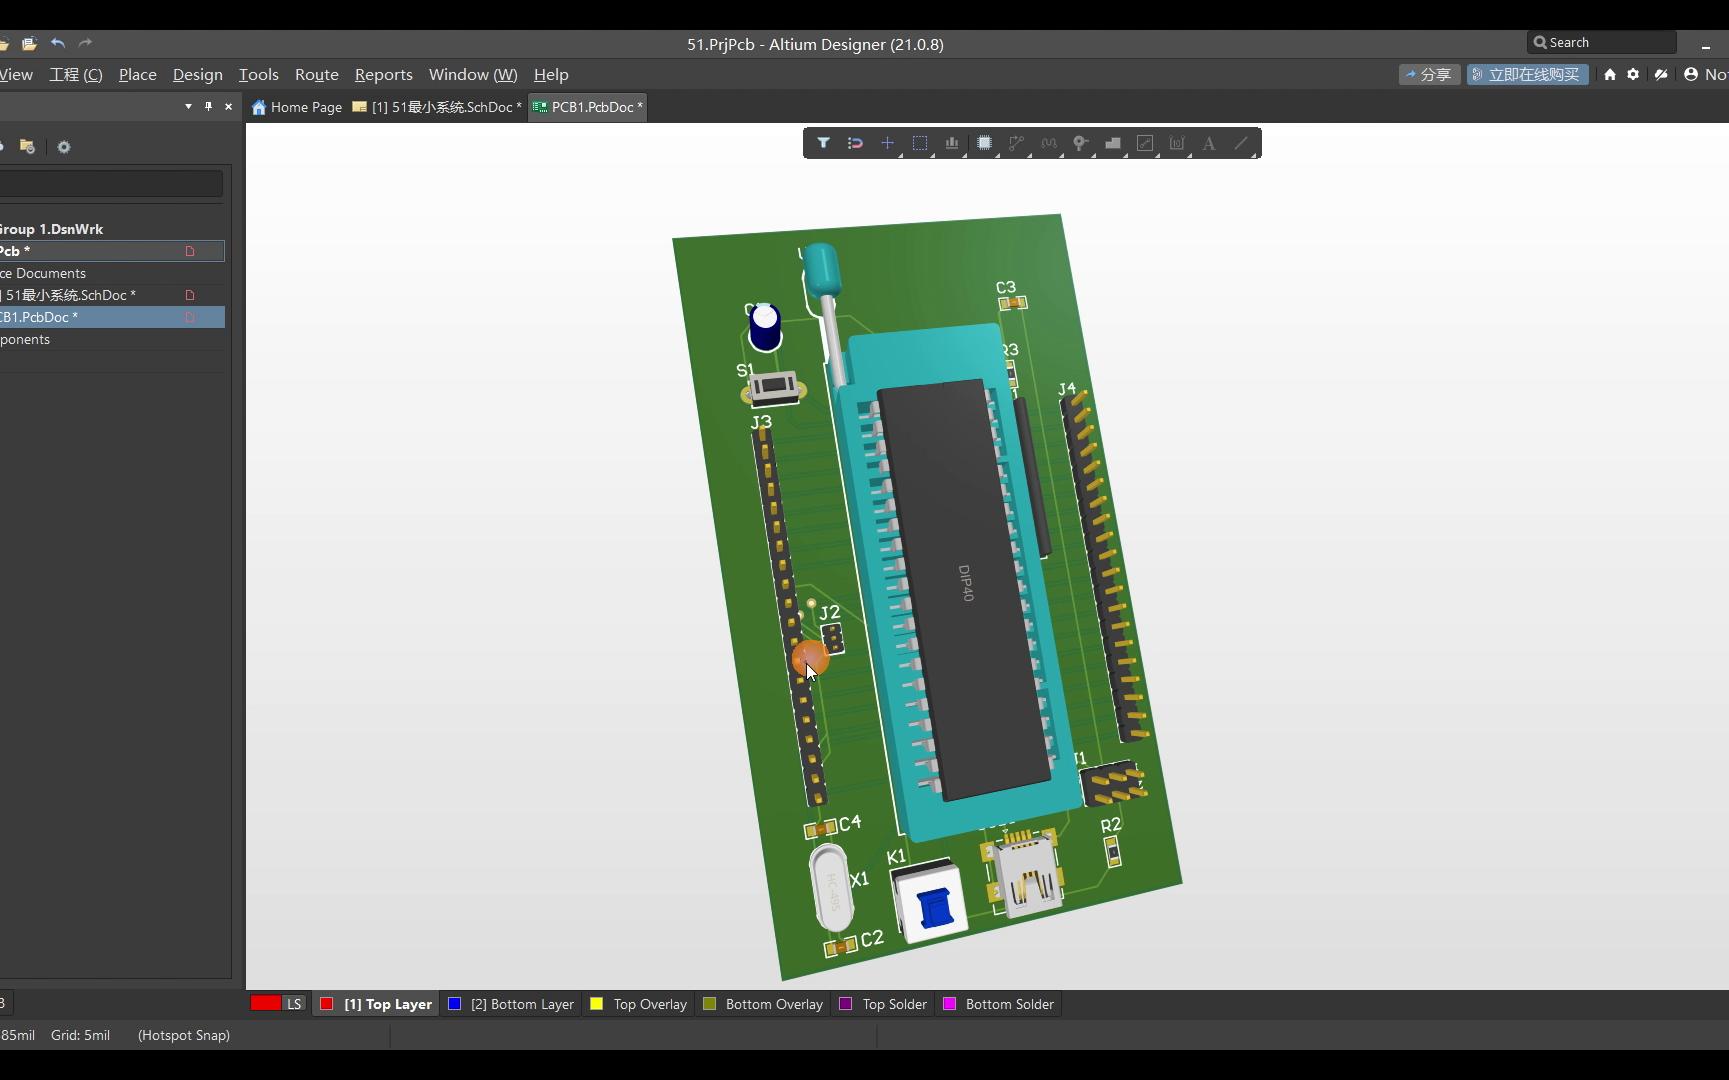The width and height of the screenshot is (1729, 1080).
Task: Activate the selection rectangle tool
Action: (920, 143)
